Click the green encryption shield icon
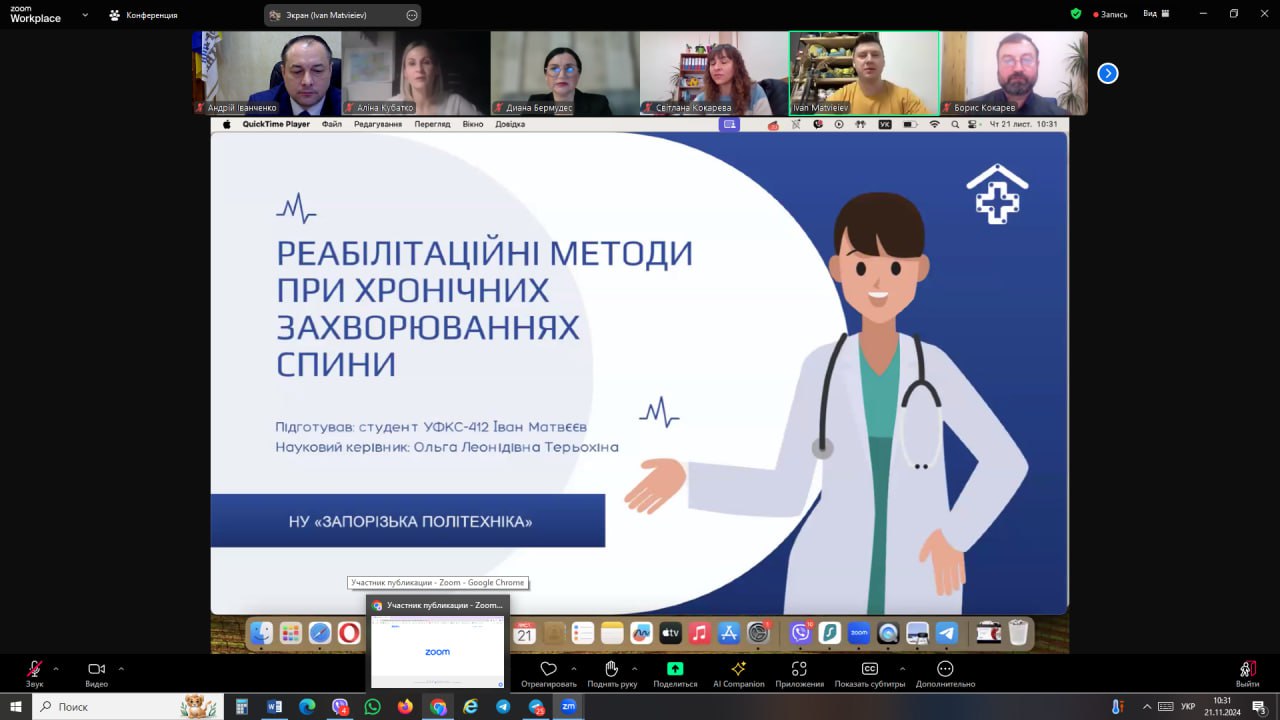Screen dimensions: 1280x720 (x=1076, y=14)
